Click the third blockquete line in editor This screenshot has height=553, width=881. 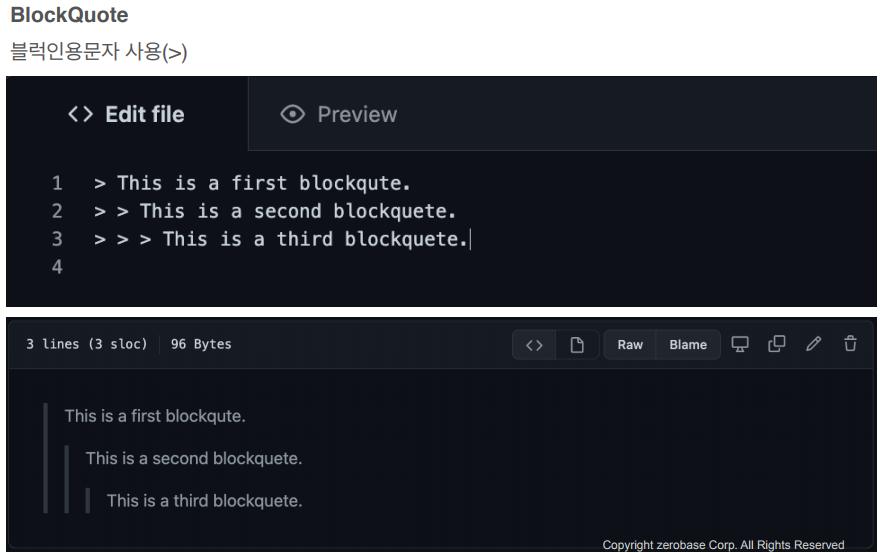(x=281, y=239)
